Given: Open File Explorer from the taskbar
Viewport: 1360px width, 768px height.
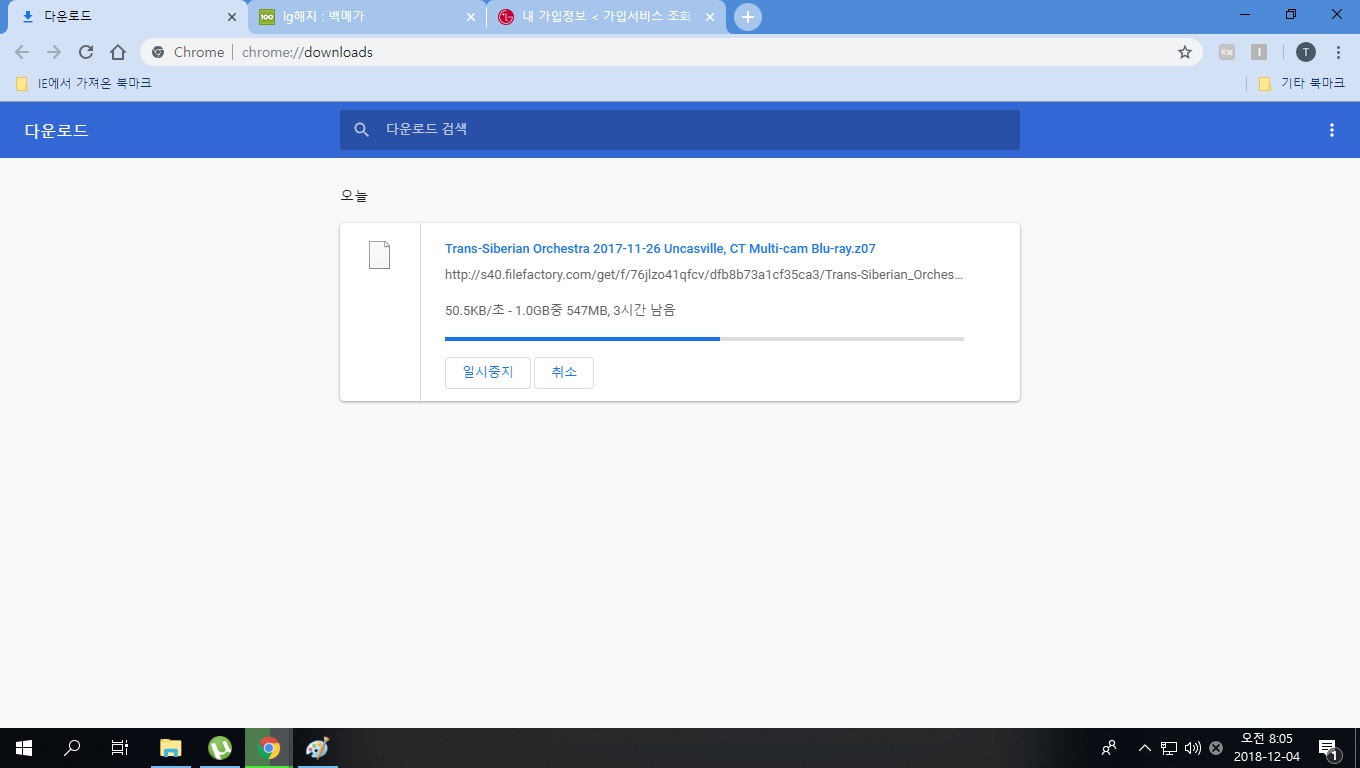Looking at the screenshot, I should (x=171, y=747).
